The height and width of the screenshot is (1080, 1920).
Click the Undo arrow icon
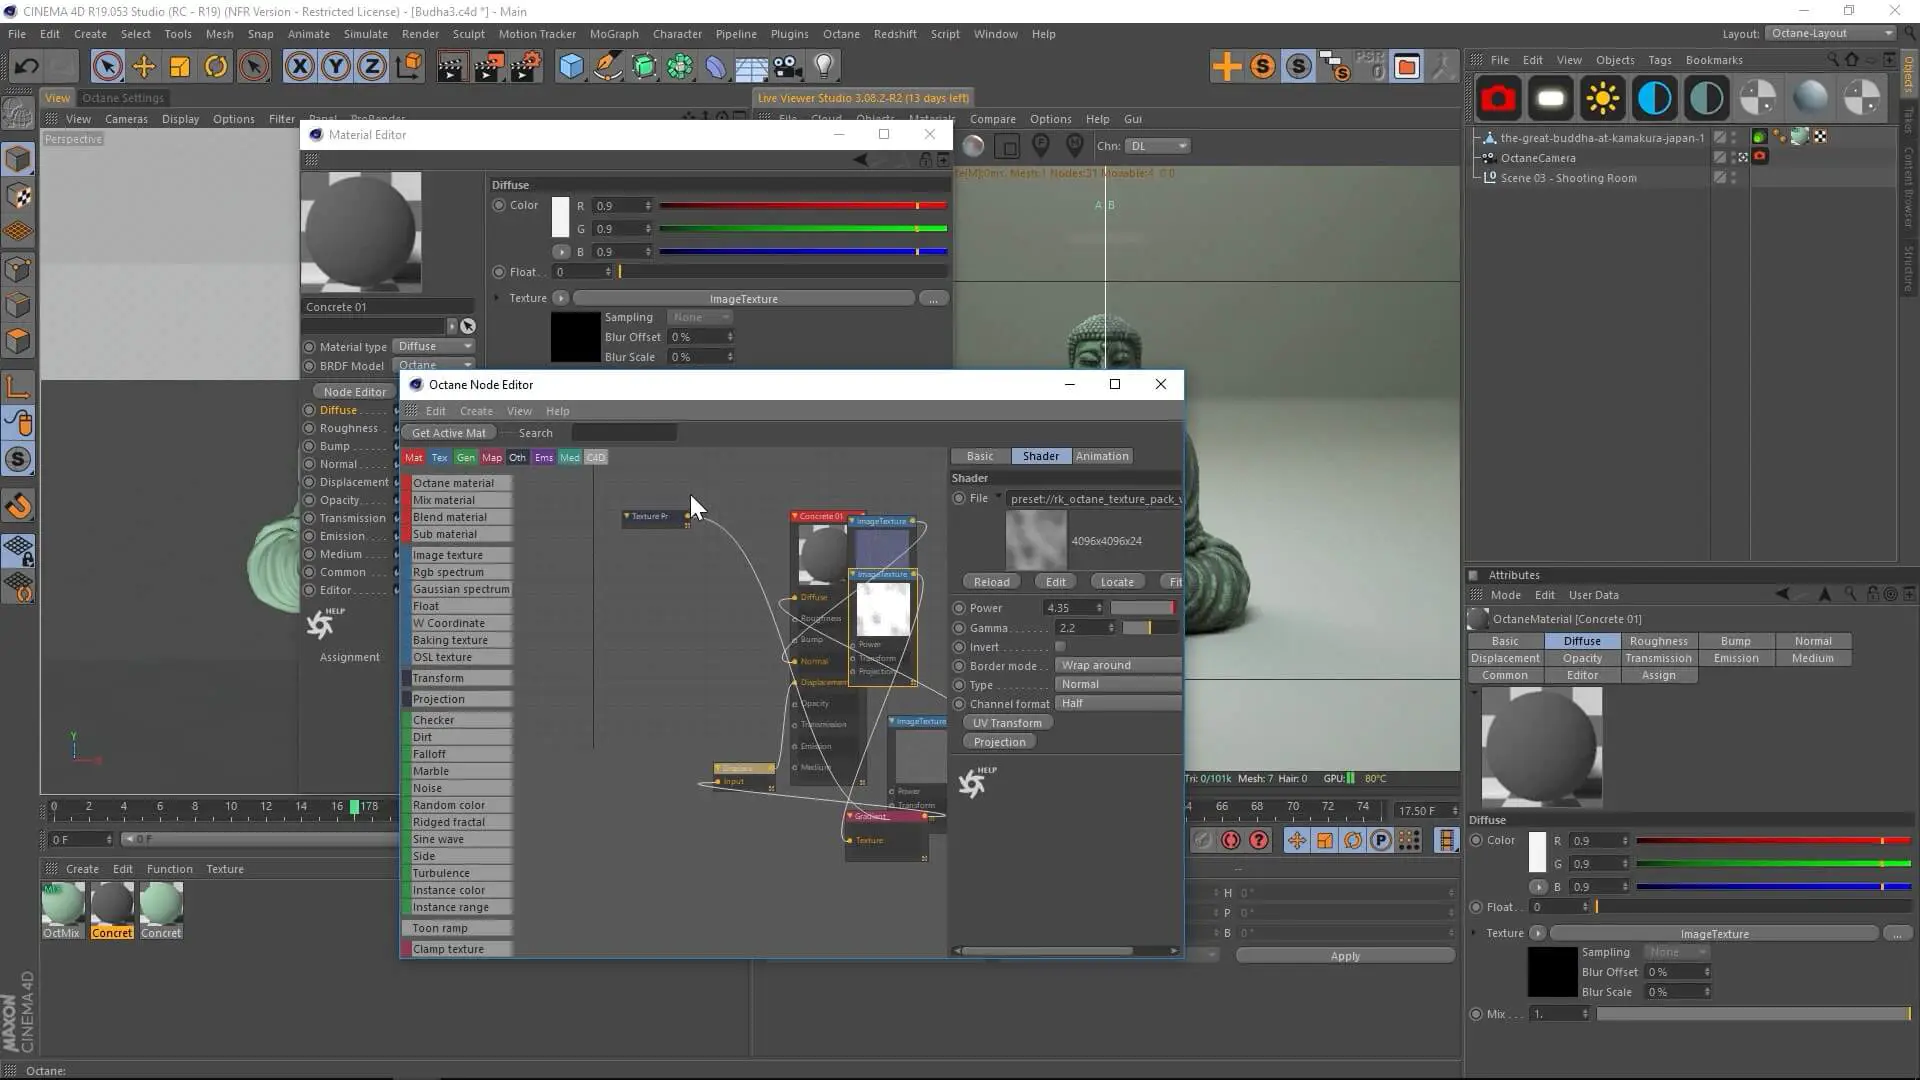(27, 66)
